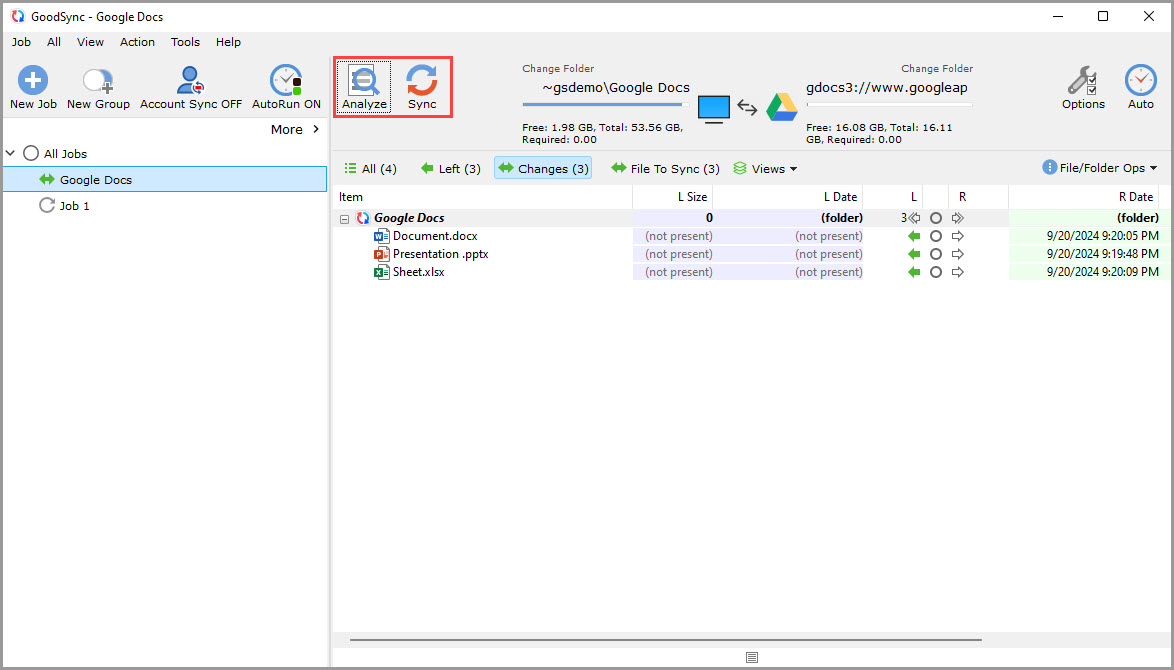Collapse the All Jobs tree
This screenshot has width=1174, height=670.
11,154
